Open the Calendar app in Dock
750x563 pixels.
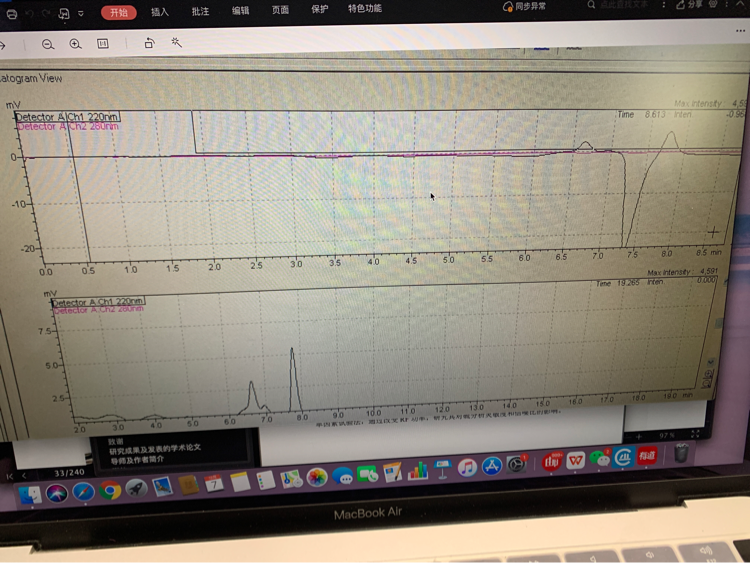(214, 484)
